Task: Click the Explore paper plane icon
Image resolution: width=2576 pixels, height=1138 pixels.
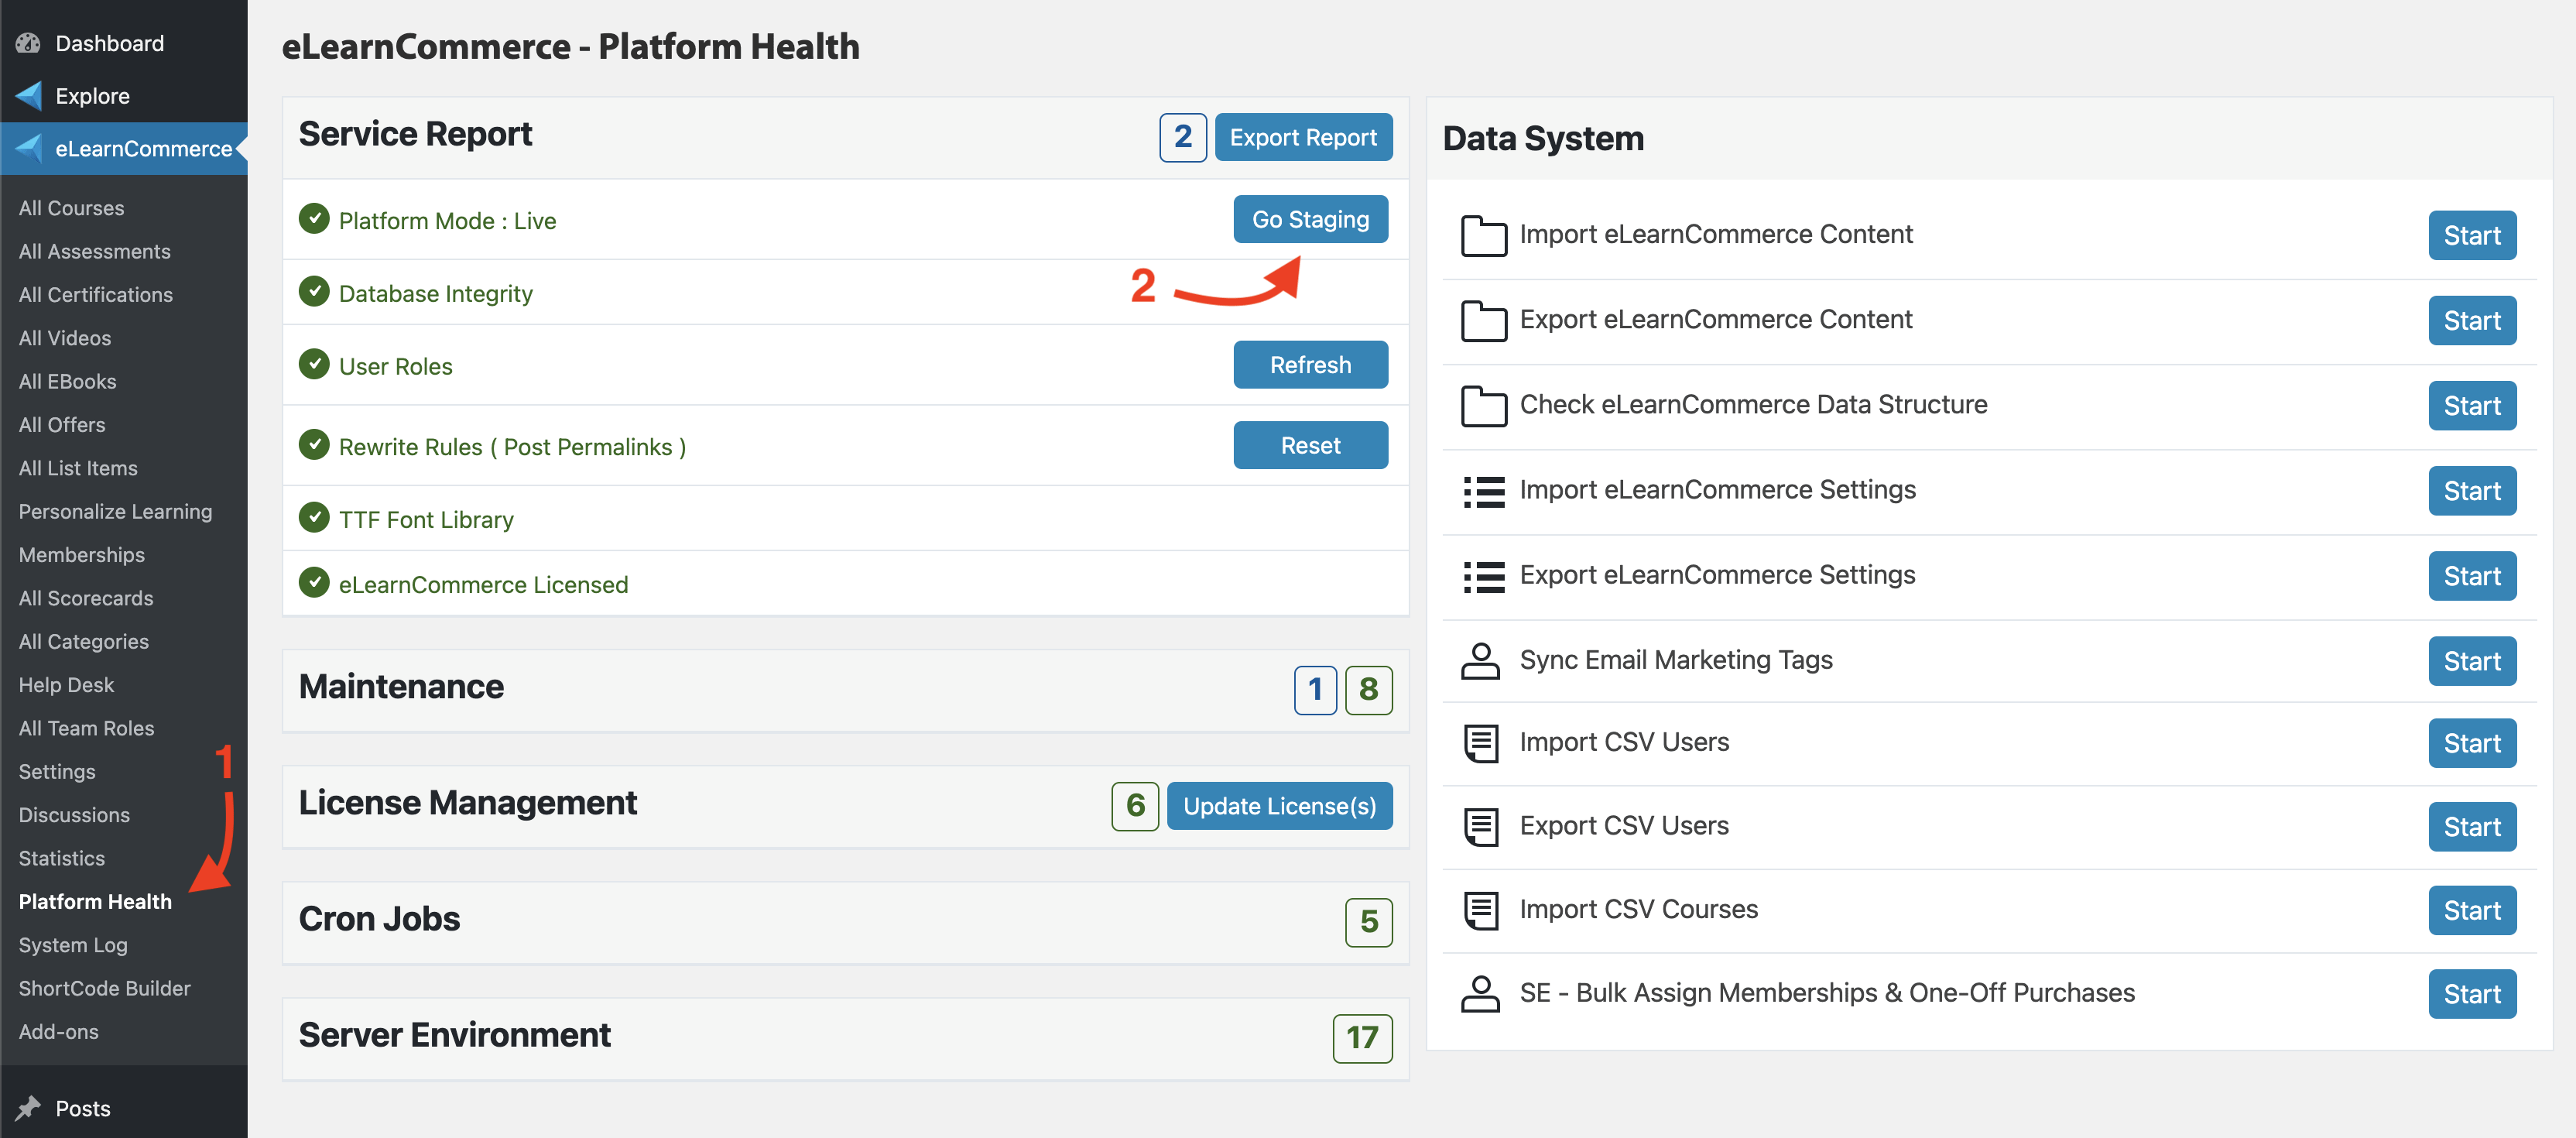Action: pyautogui.click(x=28, y=96)
